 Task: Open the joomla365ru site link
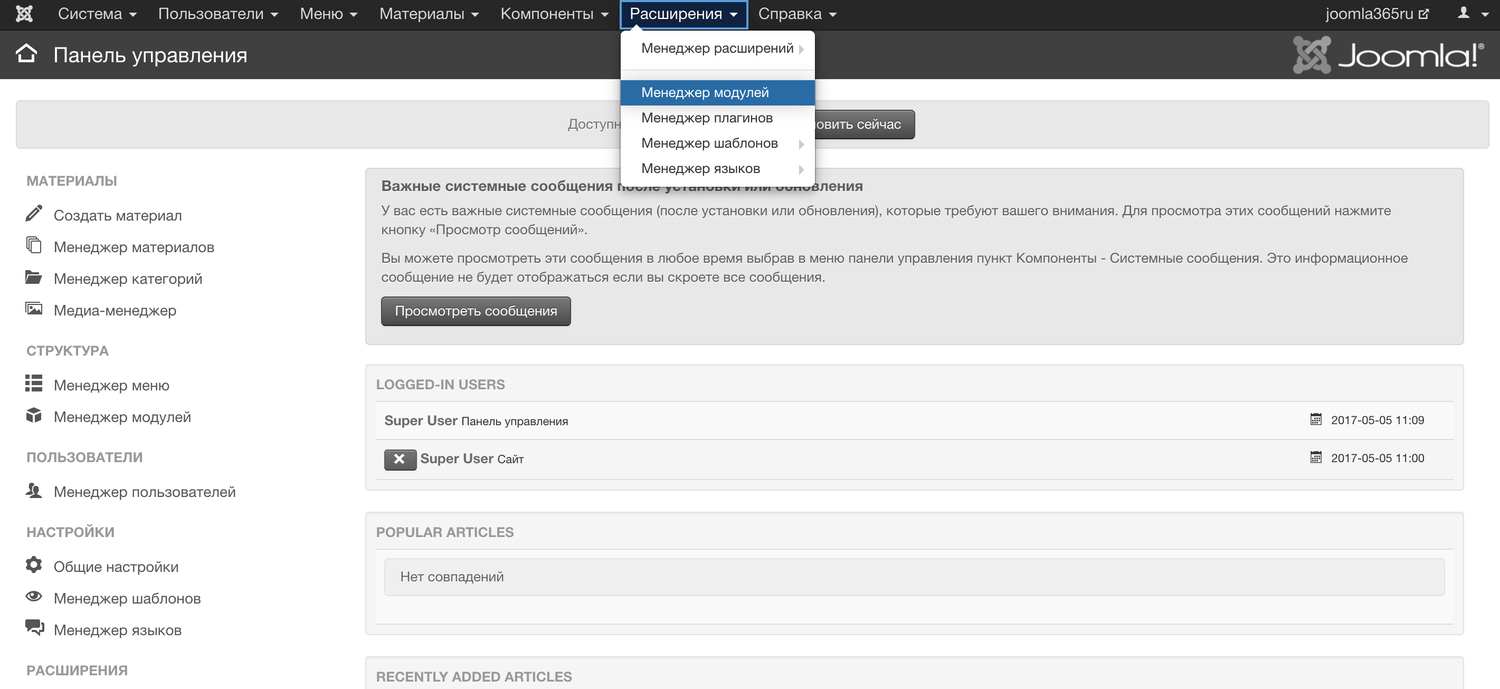point(1376,14)
